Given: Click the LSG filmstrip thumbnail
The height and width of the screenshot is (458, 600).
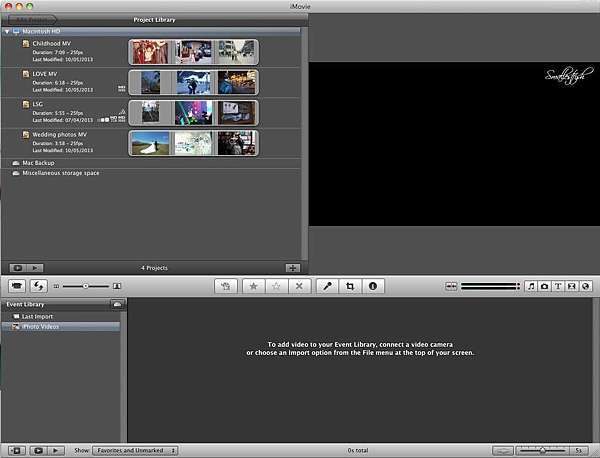Looking at the screenshot, I should pyautogui.click(x=194, y=112).
